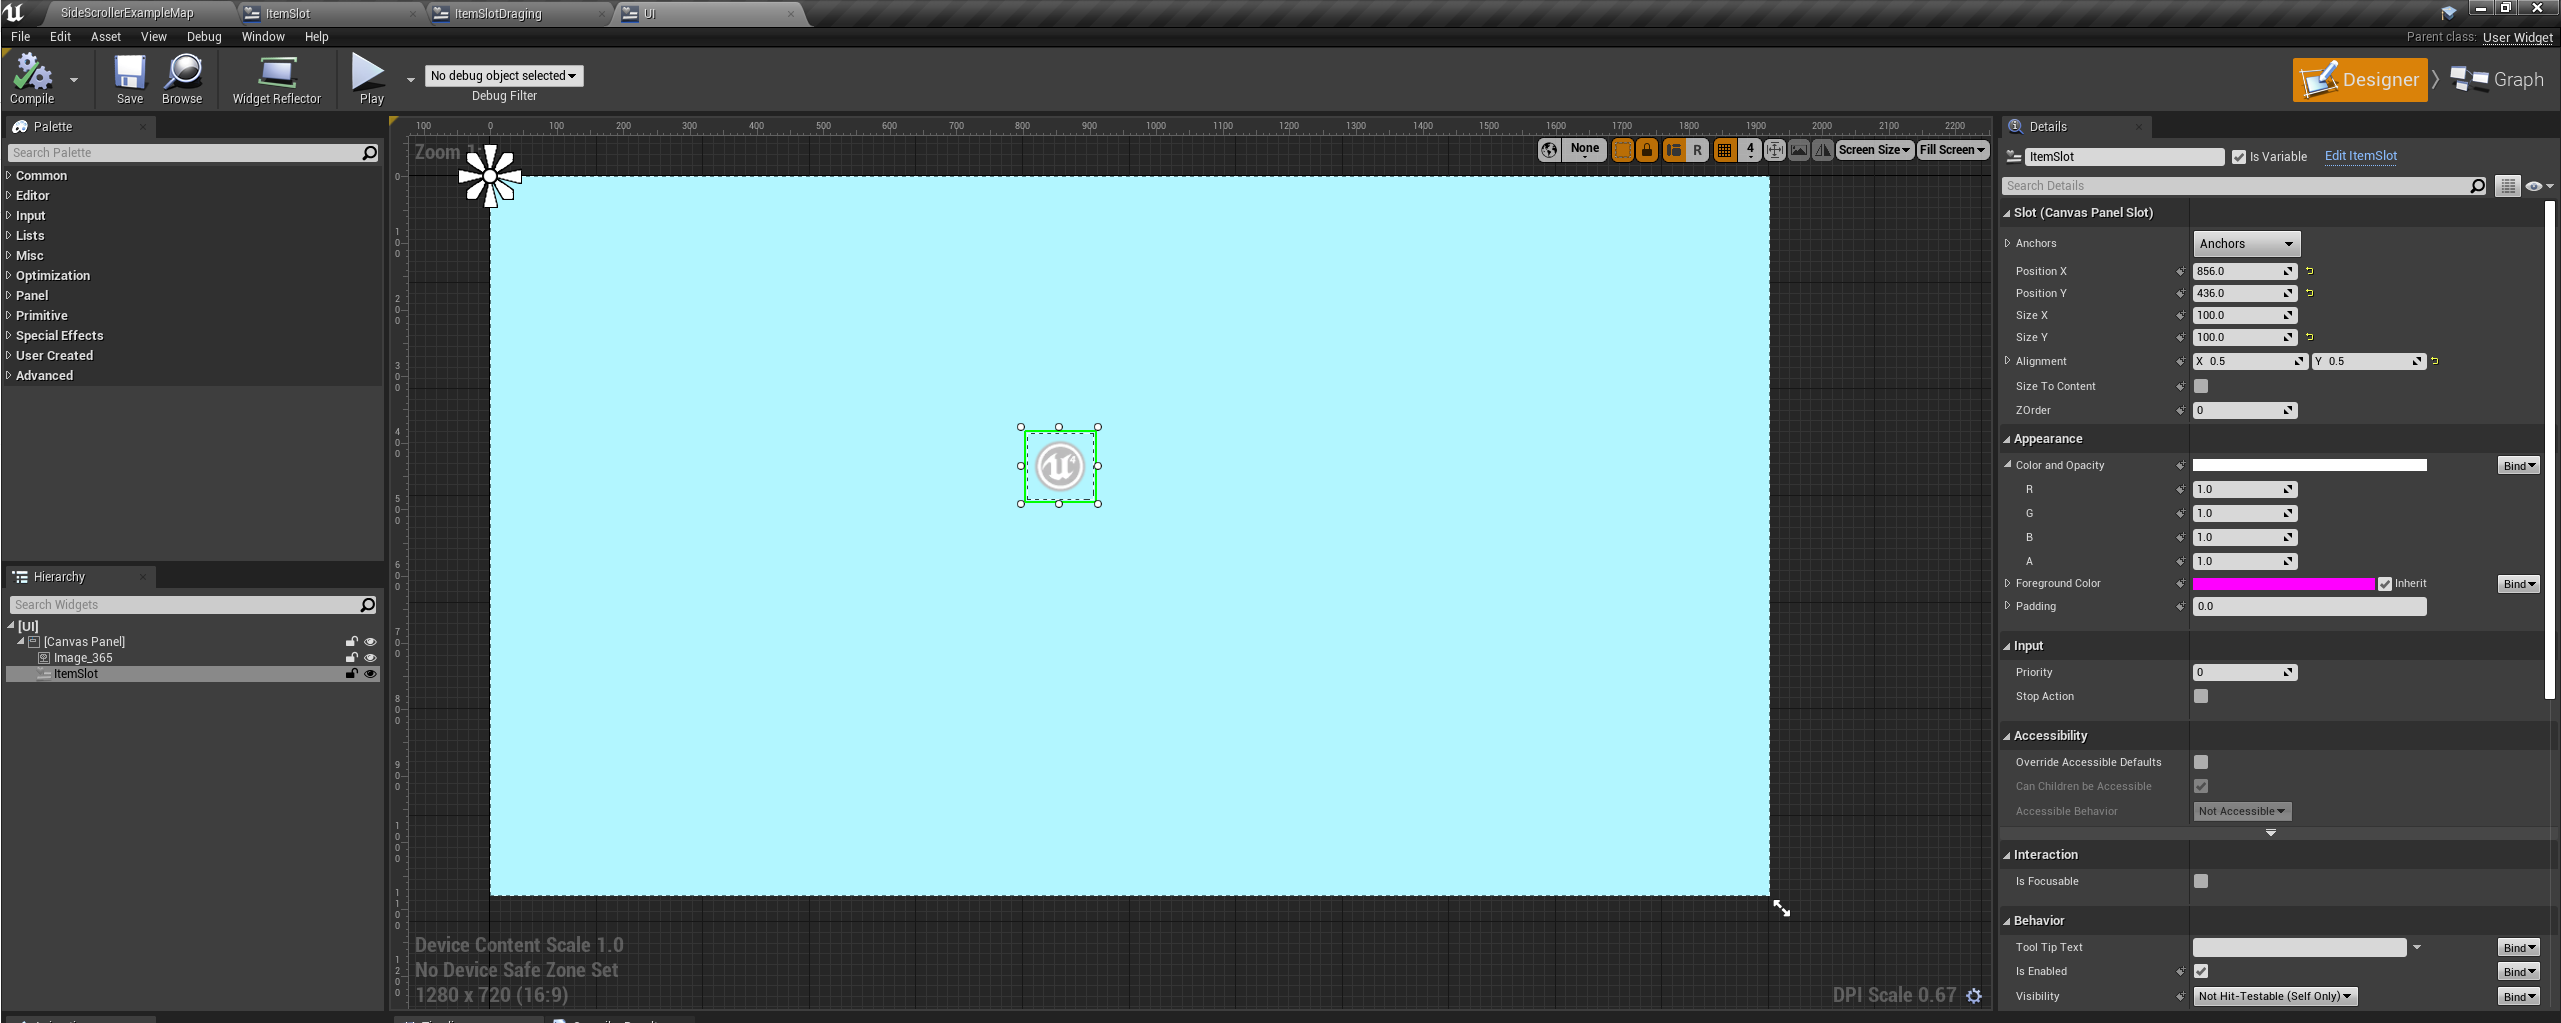Screen dimensions: 2561x1023
Task: Toggle widget outlines dashed-square icon
Action: (x=1622, y=150)
